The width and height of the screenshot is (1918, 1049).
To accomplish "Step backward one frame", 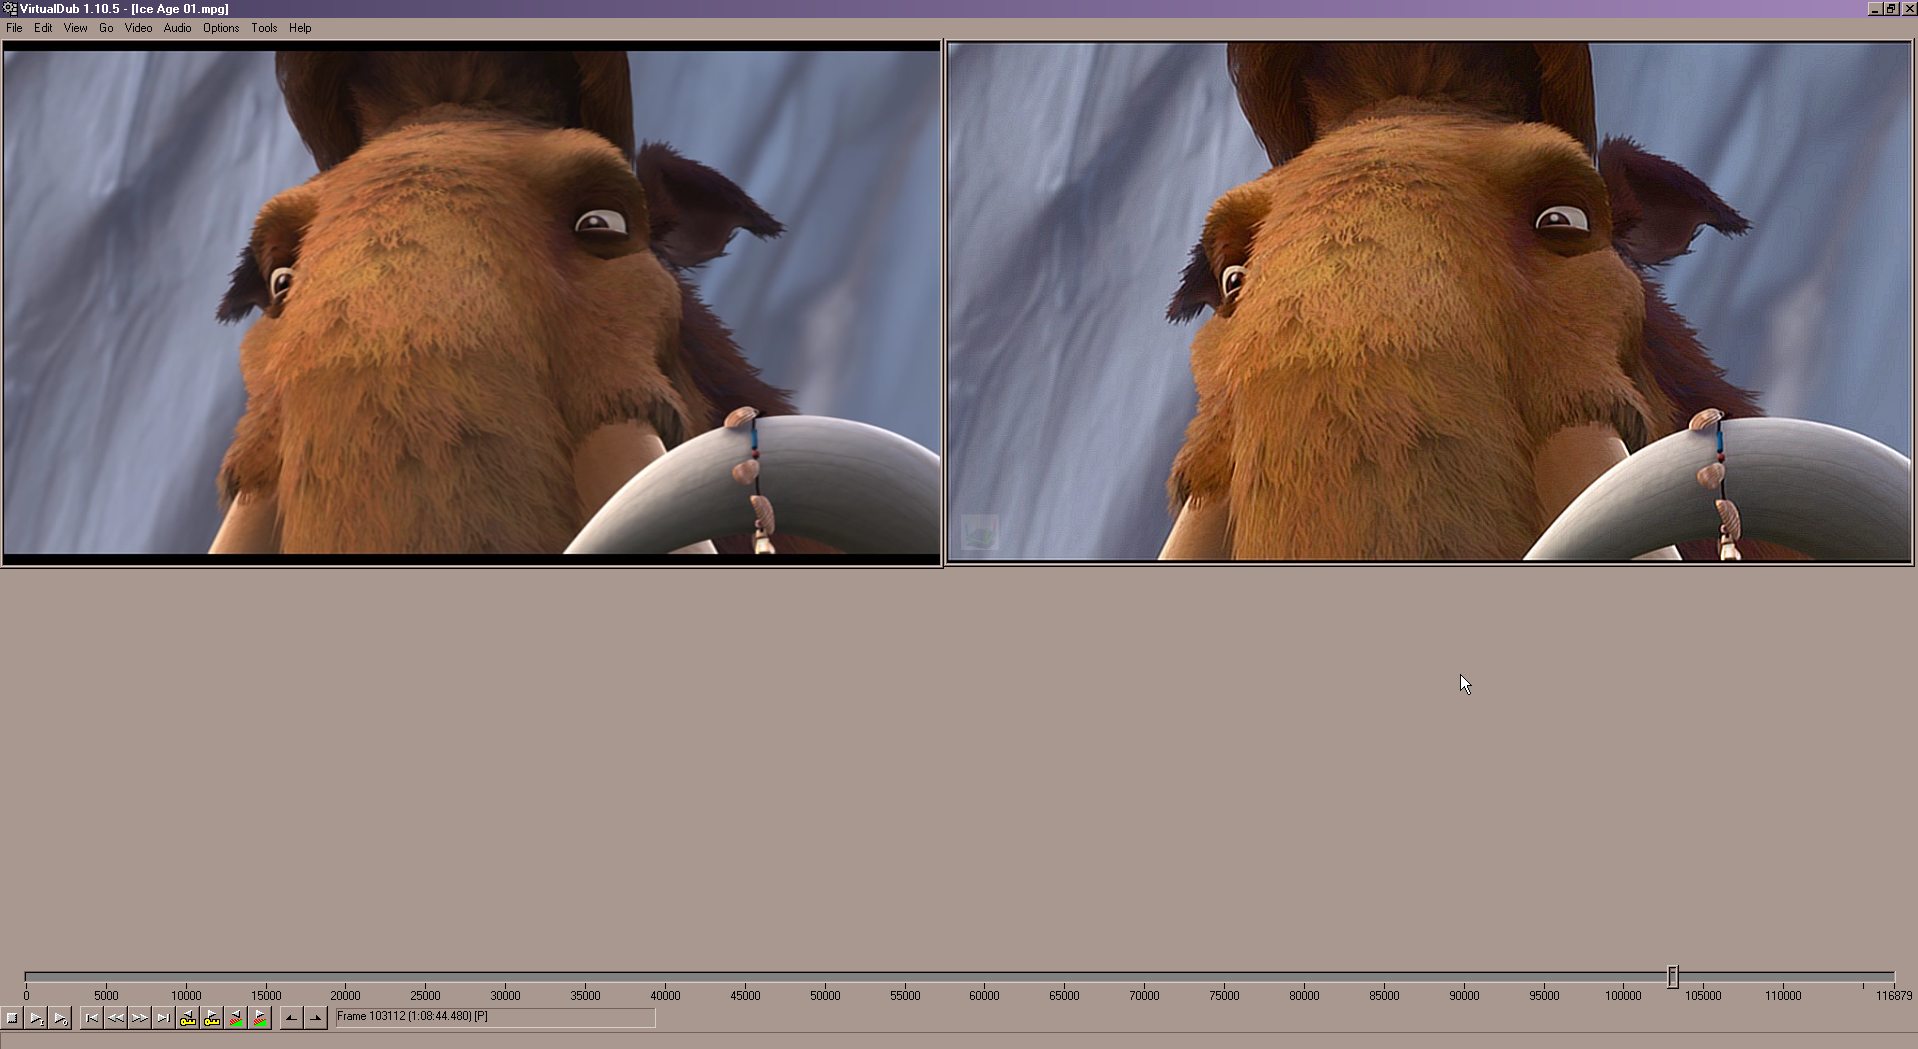I will click(x=116, y=1018).
